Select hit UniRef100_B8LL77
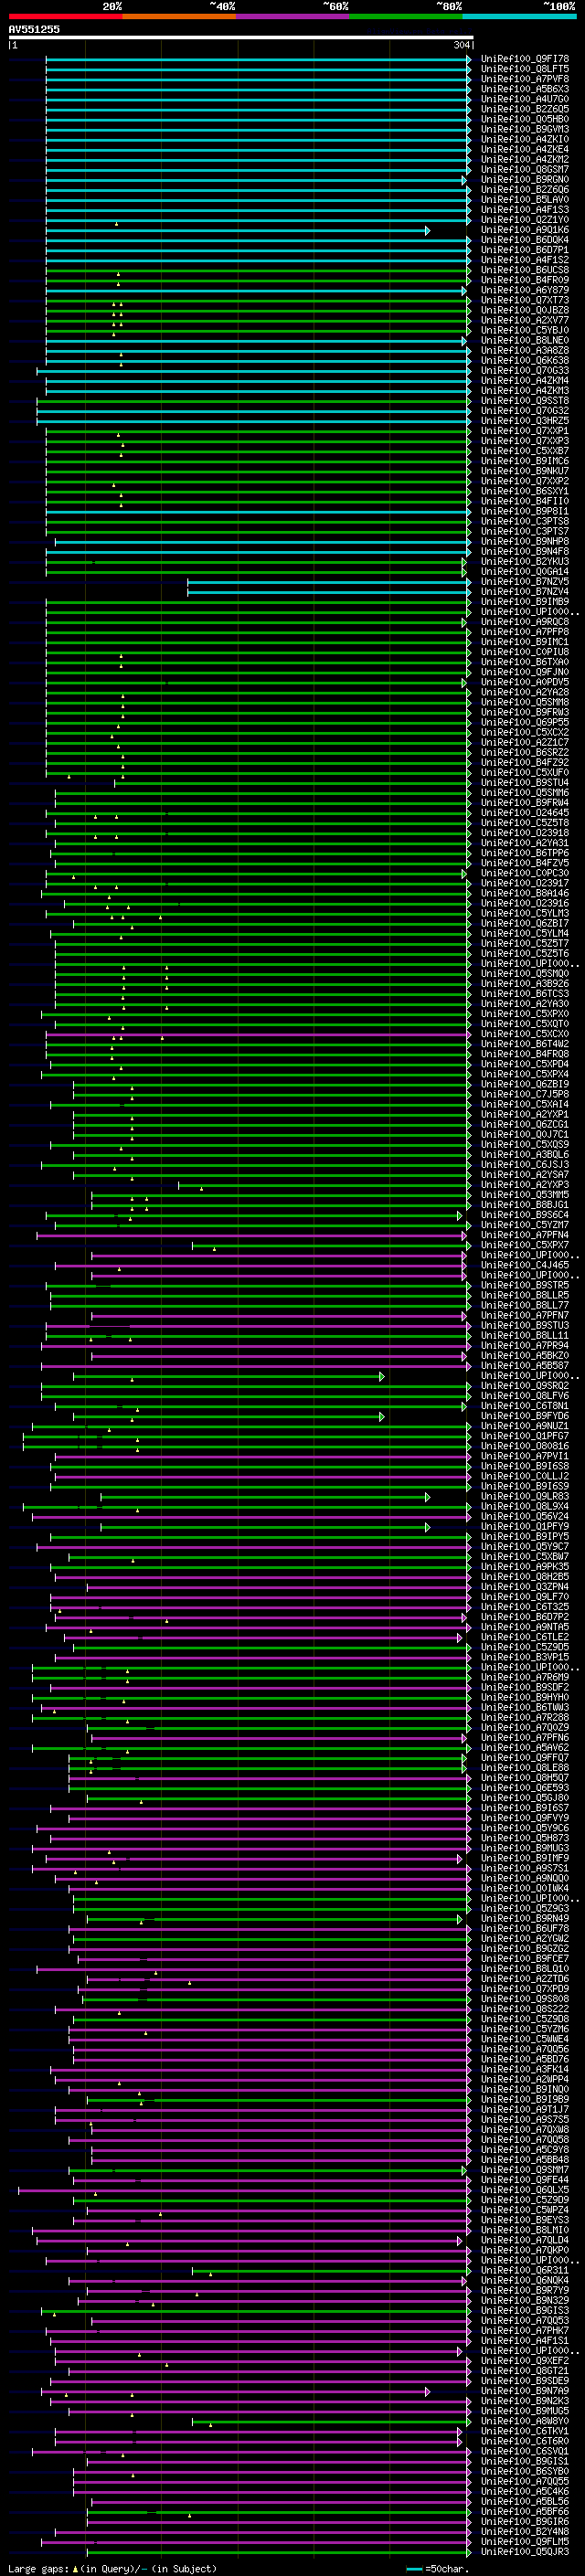Screen dimensions: 585x2576 click(x=525, y=1305)
